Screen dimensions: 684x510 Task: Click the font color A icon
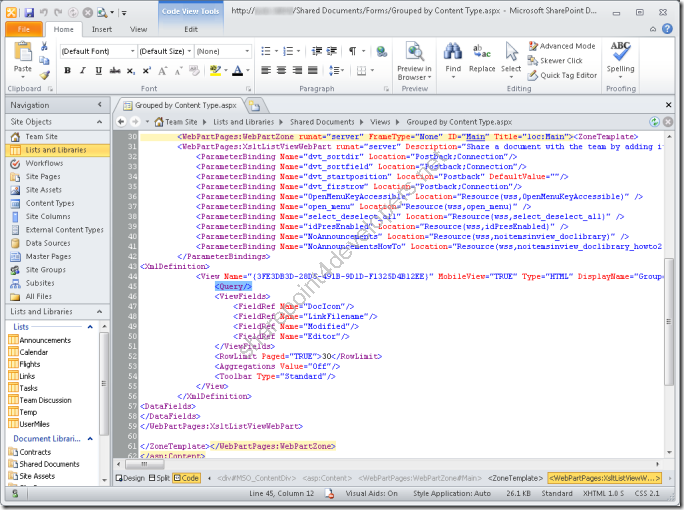point(237,70)
